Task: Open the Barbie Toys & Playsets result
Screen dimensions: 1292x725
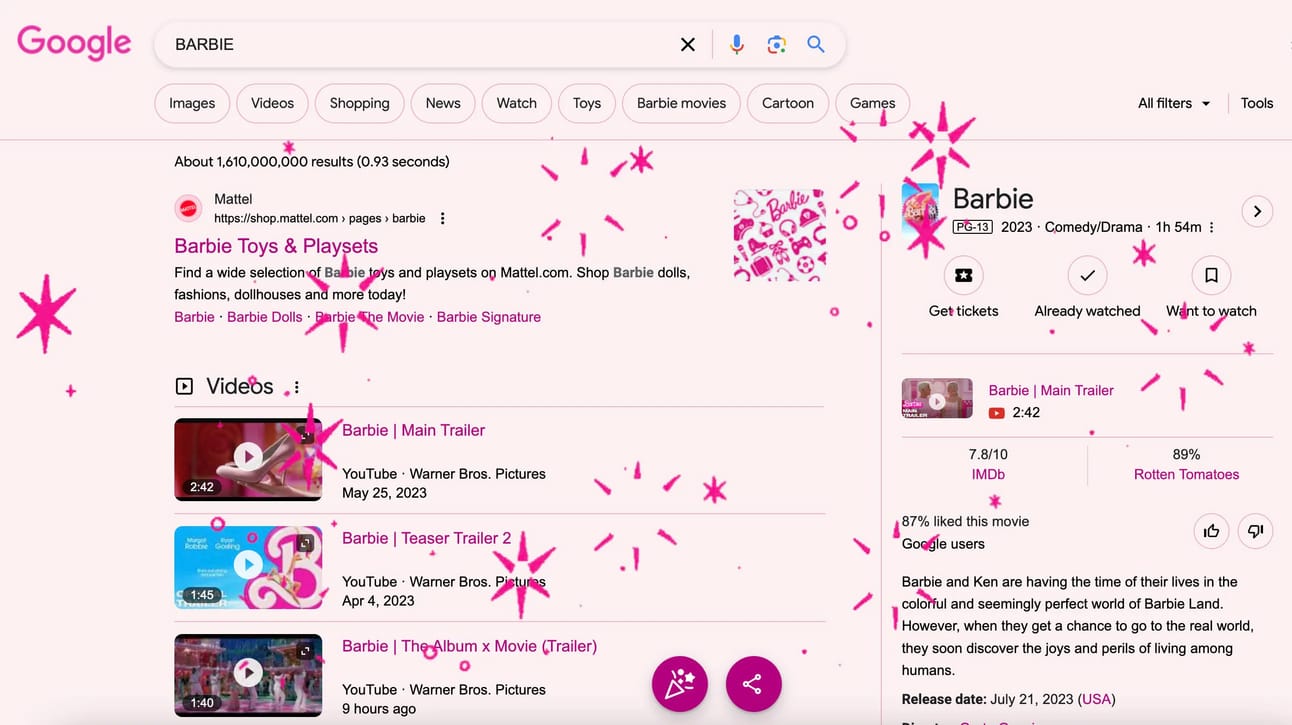Action: (x=276, y=246)
